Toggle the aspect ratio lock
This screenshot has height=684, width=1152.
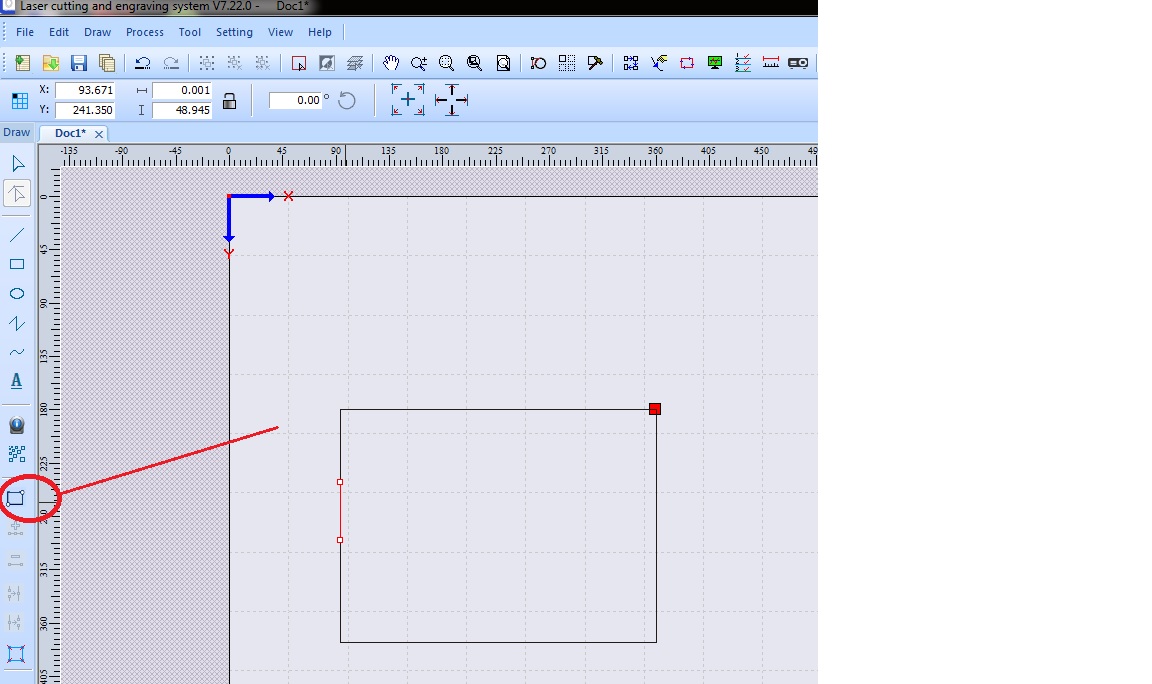coord(229,100)
